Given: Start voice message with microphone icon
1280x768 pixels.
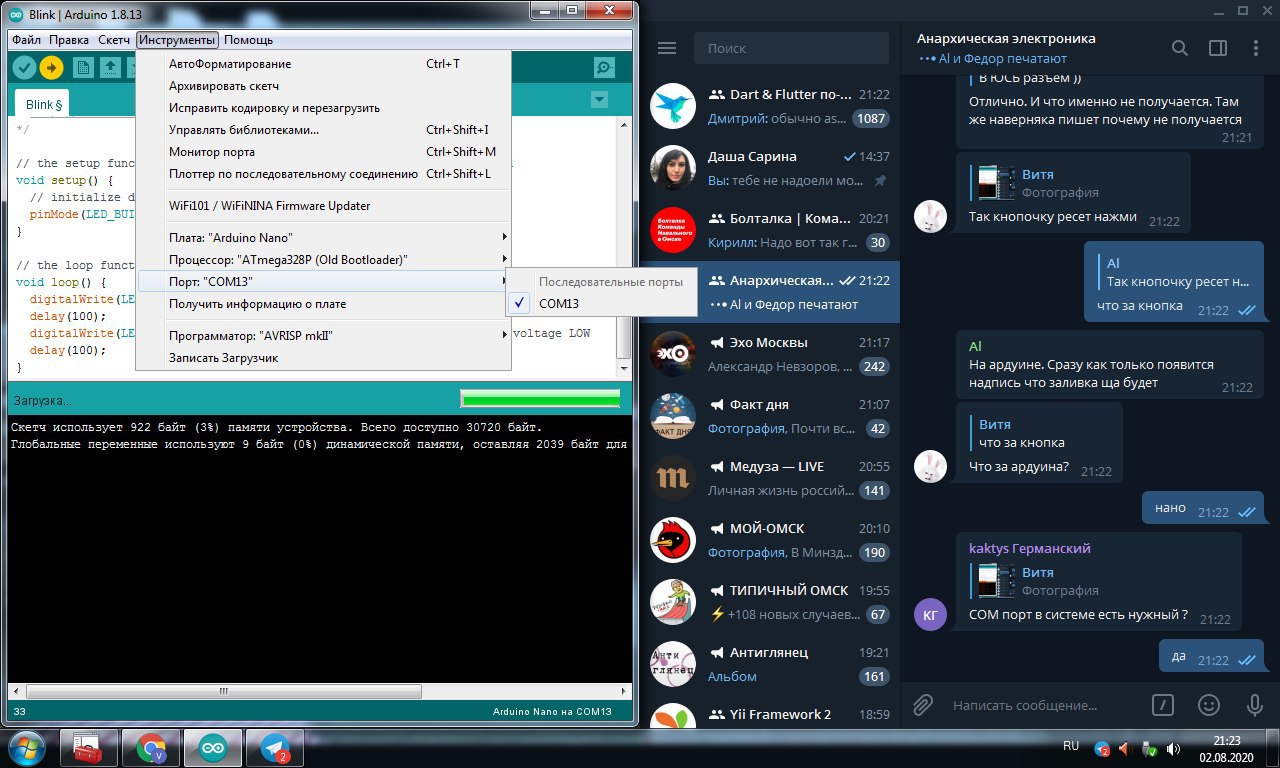Looking at the screenshot, I should (x=1253, y=705).
